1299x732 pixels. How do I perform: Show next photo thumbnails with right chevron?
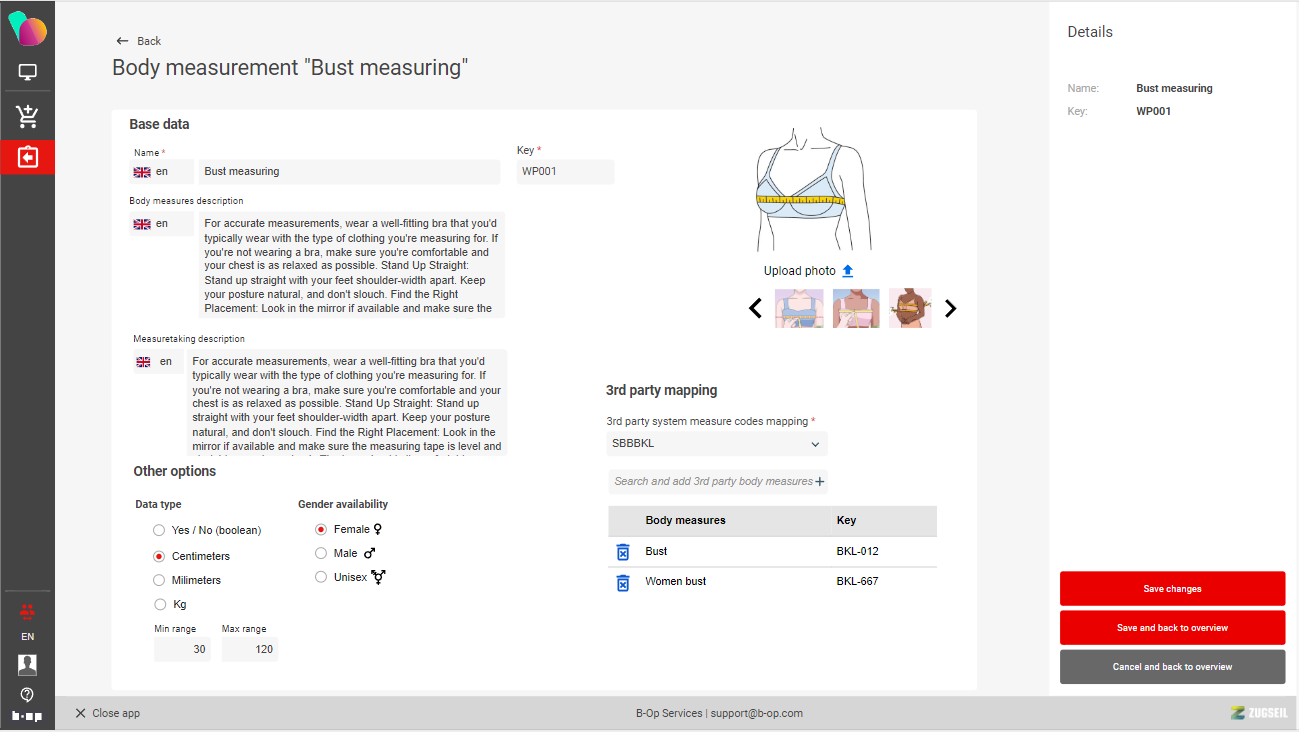coord(950,309)
